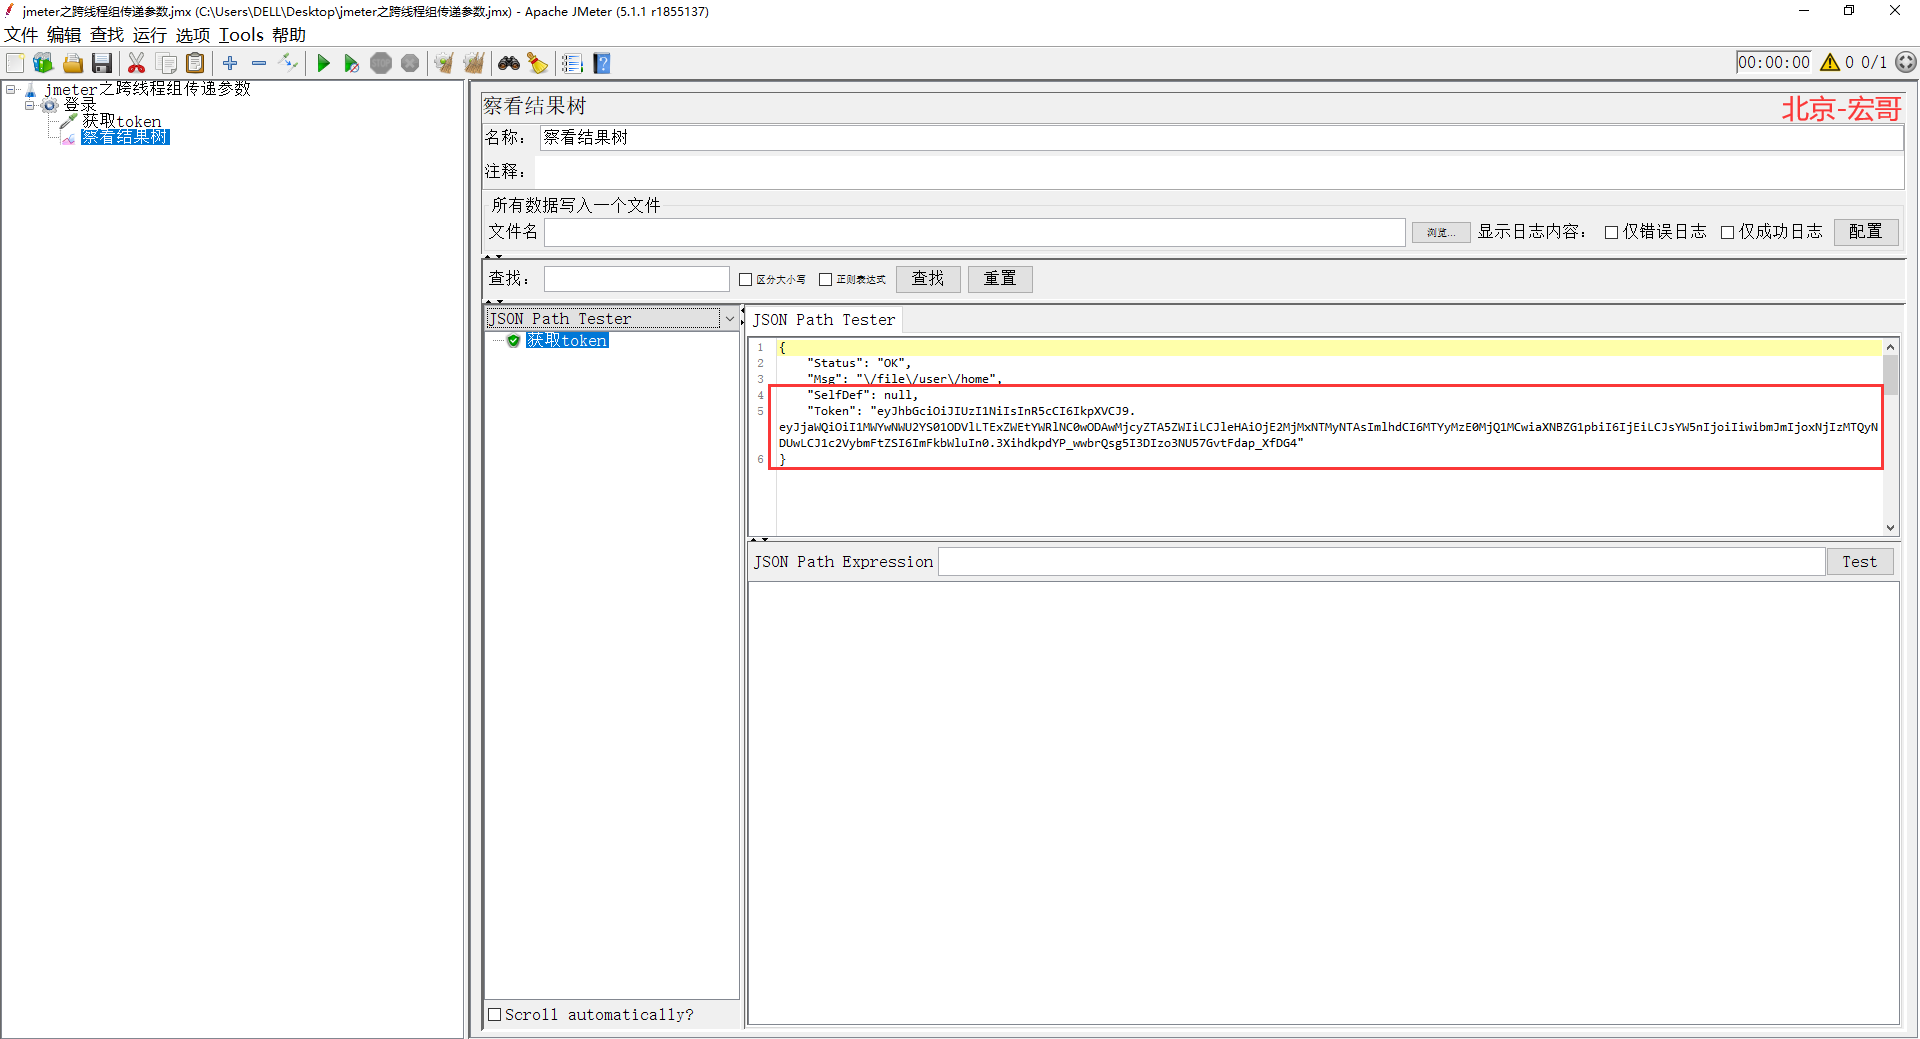The width and height of the screenshot is (1920, 1039).
Task: Toggle 区分大小写 case sensitive checkbox
Action: [745, 280]
